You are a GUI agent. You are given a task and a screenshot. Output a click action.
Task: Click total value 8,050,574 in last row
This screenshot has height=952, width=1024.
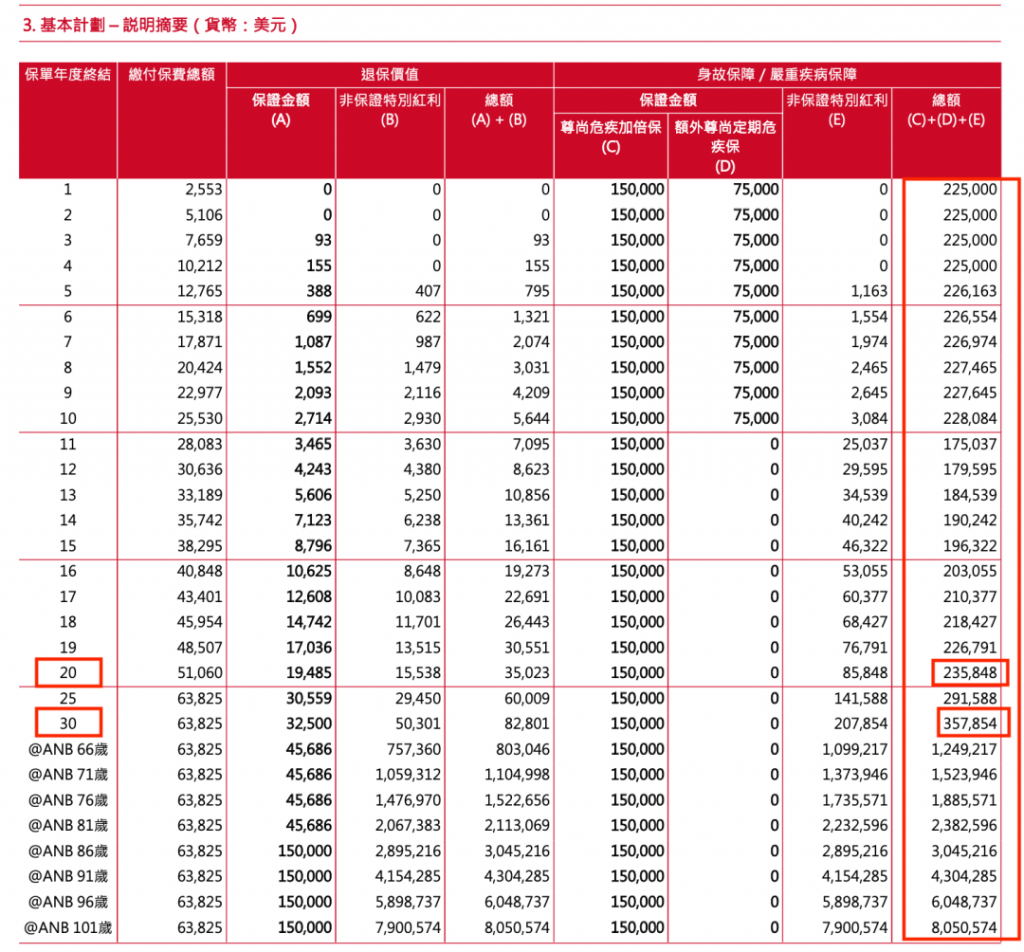coord(964,927)
